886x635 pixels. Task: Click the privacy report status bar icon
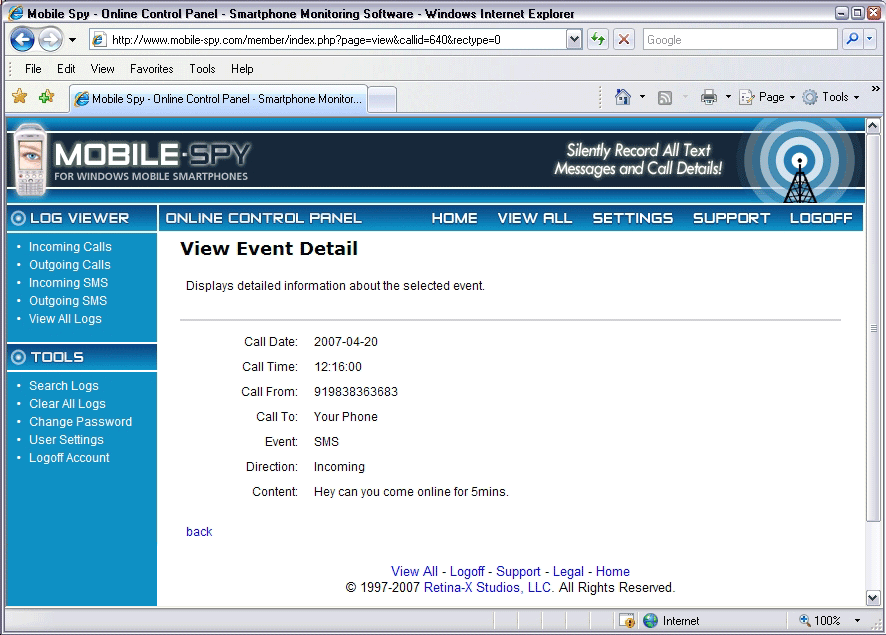click(x=627, y=621)
